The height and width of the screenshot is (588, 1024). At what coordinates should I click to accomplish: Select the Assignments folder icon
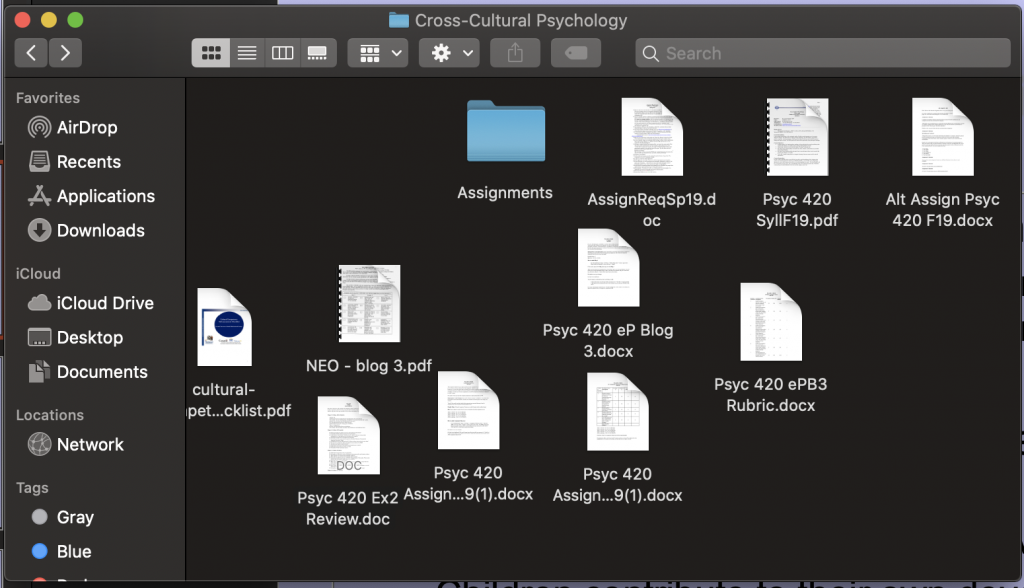coord(505,131)
